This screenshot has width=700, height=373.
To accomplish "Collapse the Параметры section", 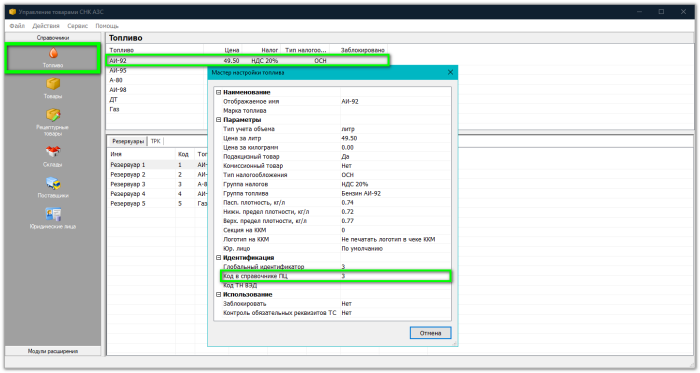I will point(219,120).
